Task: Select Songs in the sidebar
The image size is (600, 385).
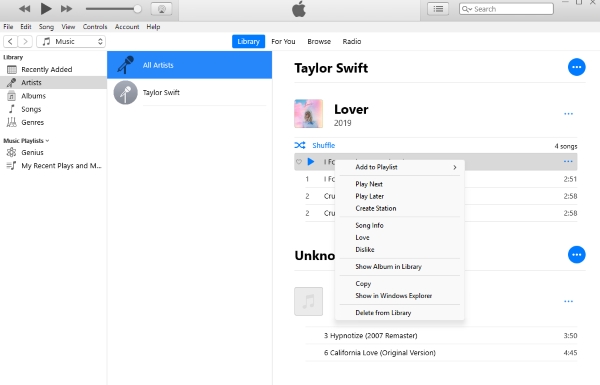Action: [x=53, y=109]
